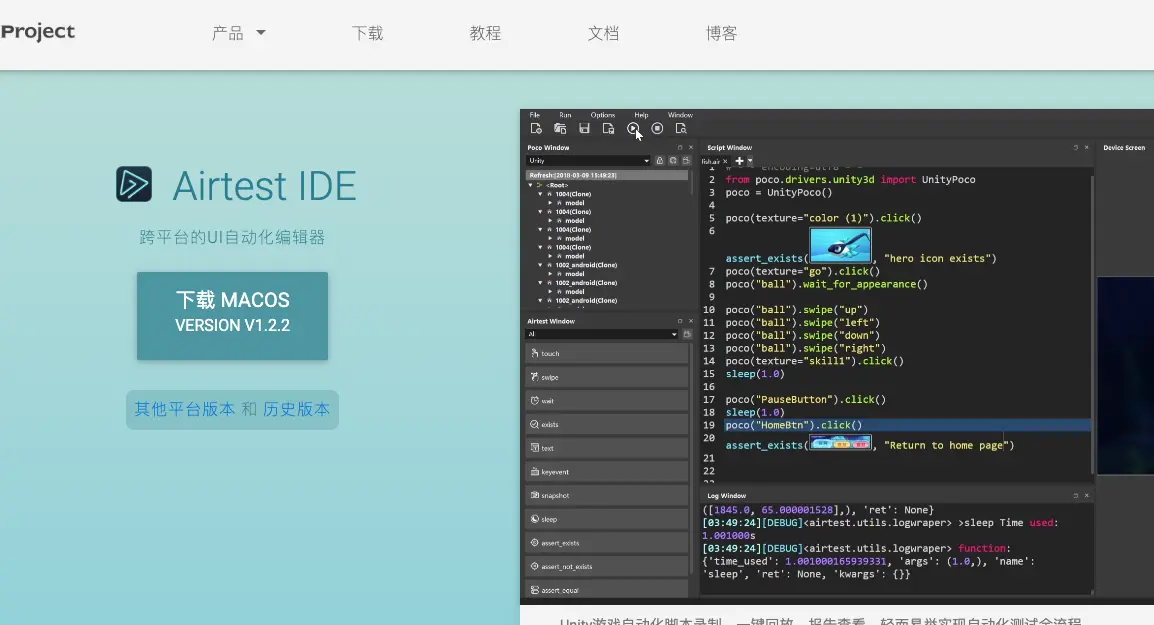Click code line poco("PauseButton").click()
The height and width of the screenshot is (625, 1154).
click(x=805, y=400)
